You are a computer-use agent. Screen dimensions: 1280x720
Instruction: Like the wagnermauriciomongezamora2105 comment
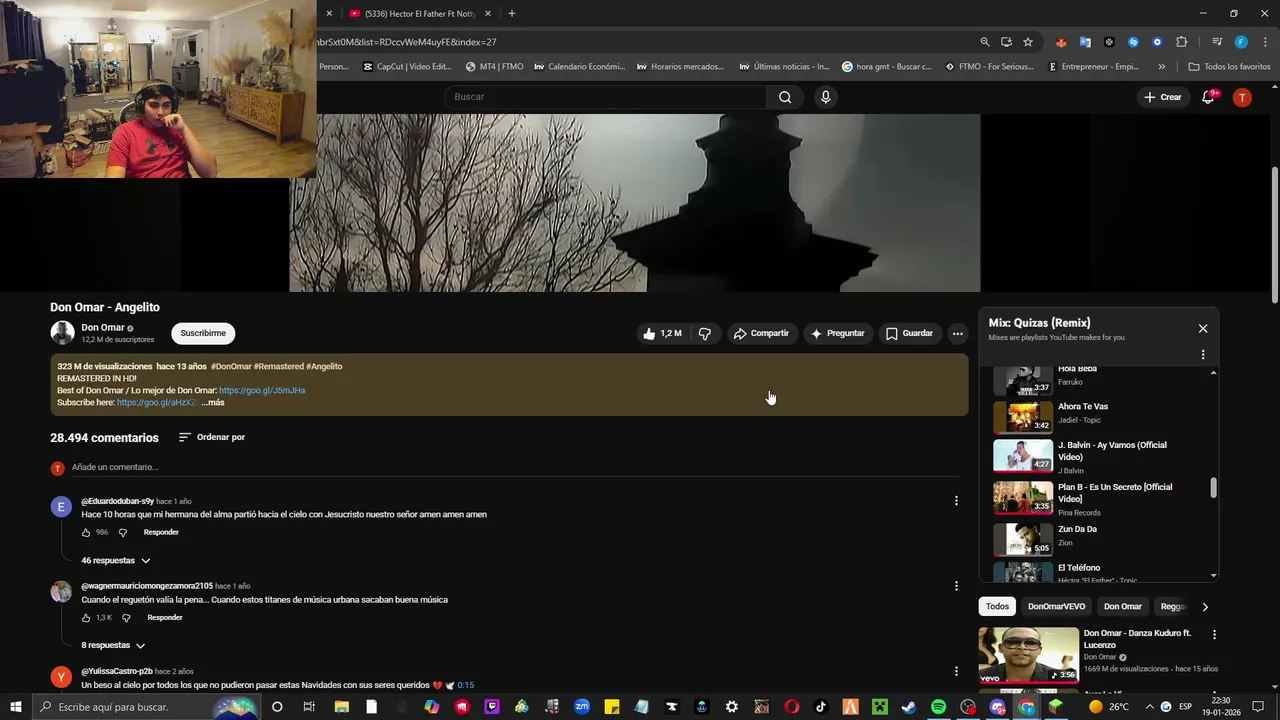click(x=86, y=618)
